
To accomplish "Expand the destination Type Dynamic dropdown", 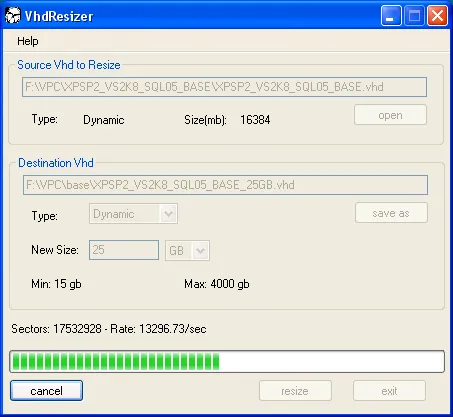I will tap(133, 214).
